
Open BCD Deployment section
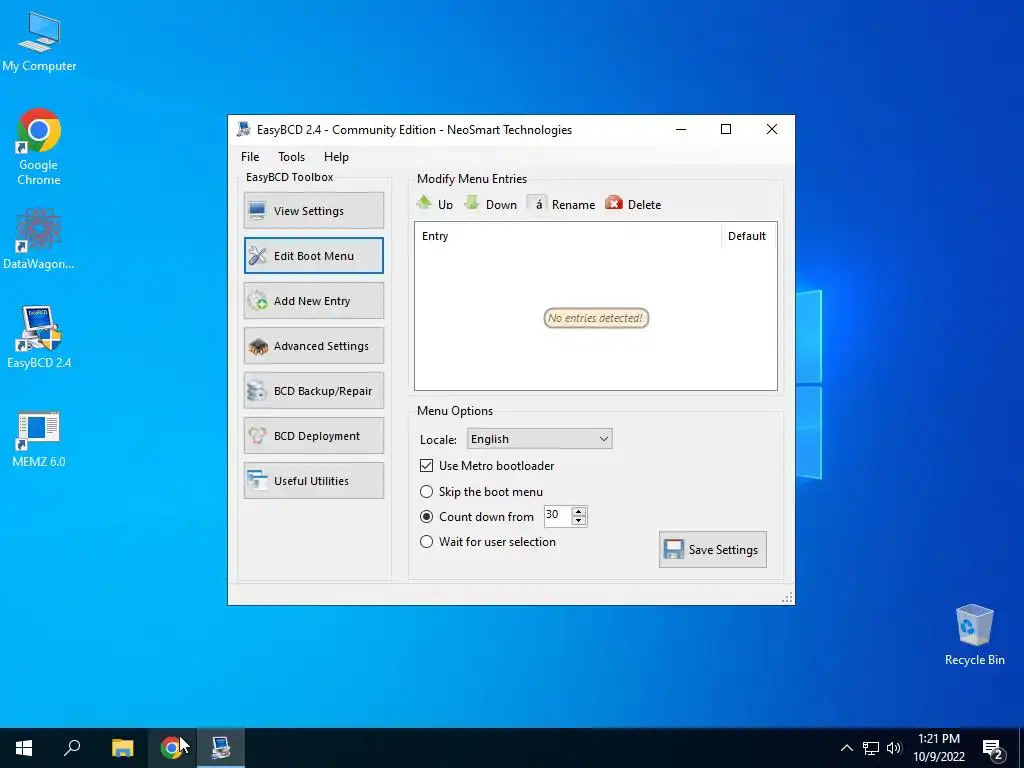point(313,436)
